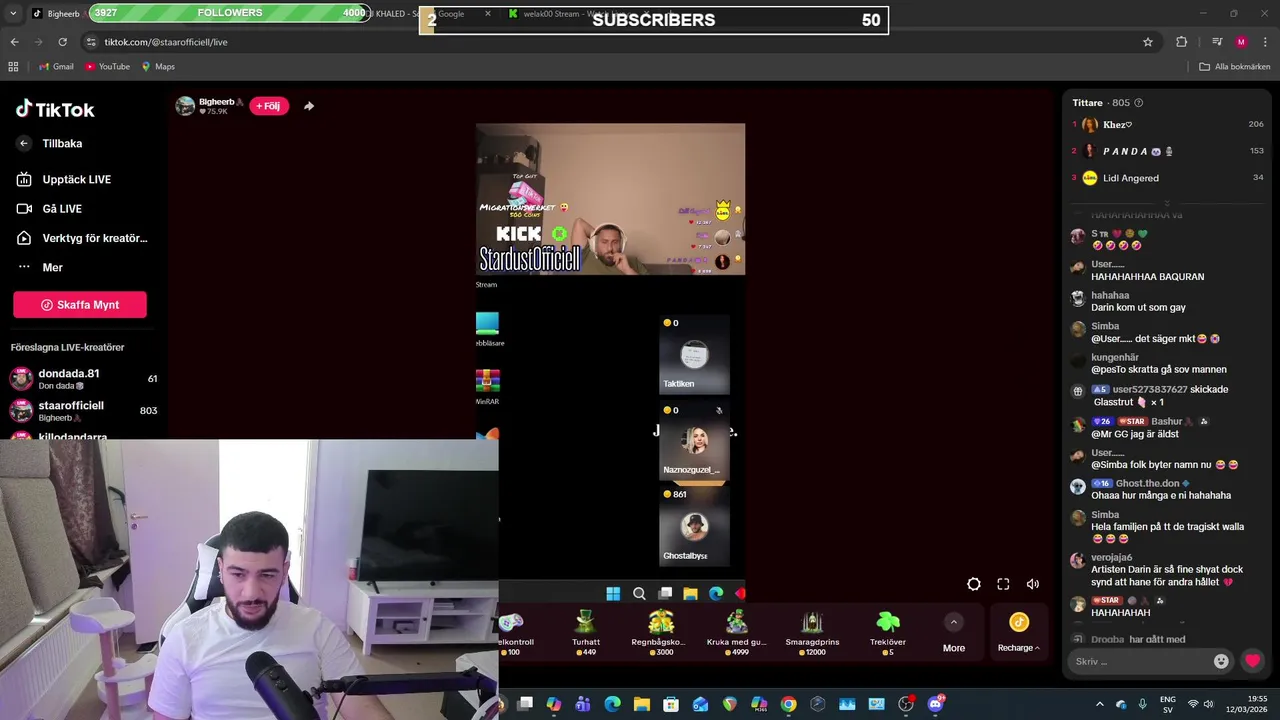Select Taktiken guest tile
The width and height of the screenshot is (1280, 720).
coord(694,355)
